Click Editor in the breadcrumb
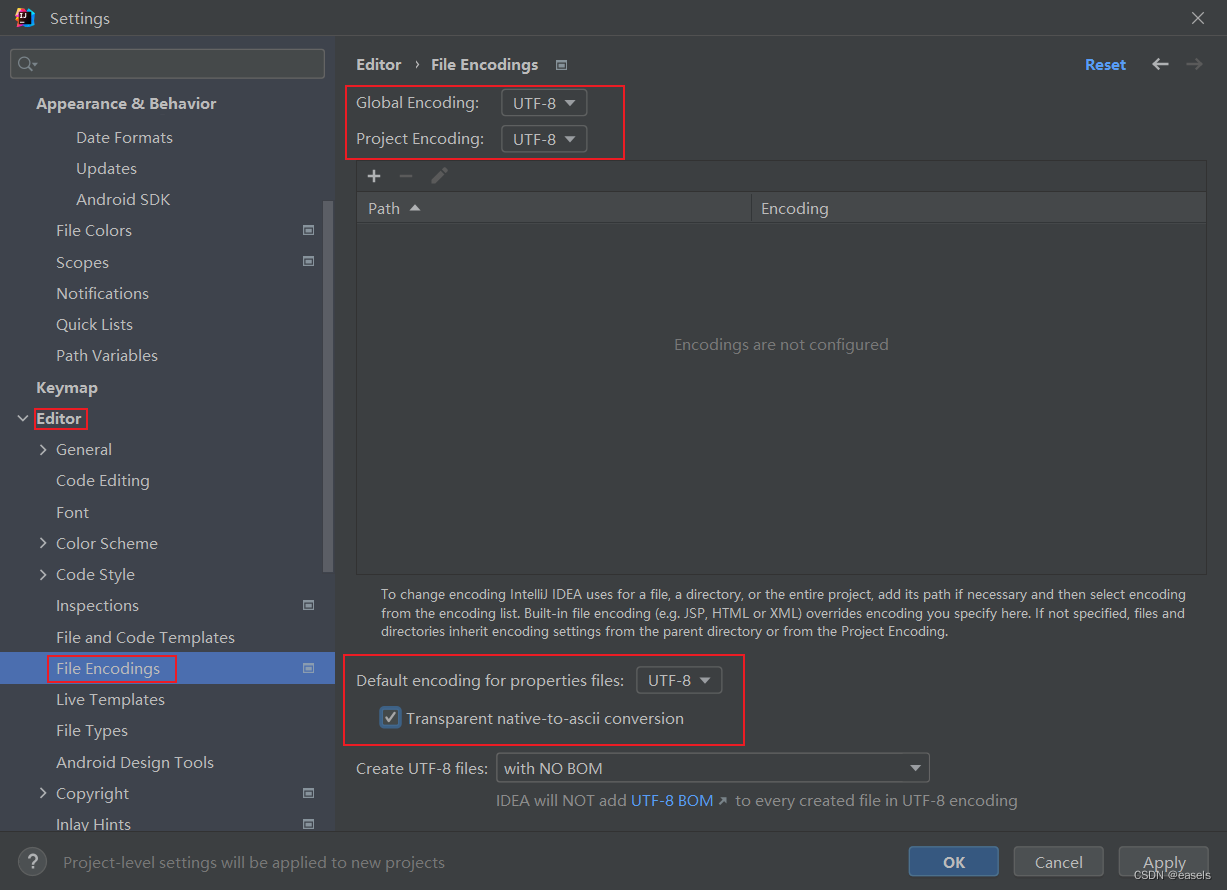This screenshot has width=1227, height=890. pos(379,64)
